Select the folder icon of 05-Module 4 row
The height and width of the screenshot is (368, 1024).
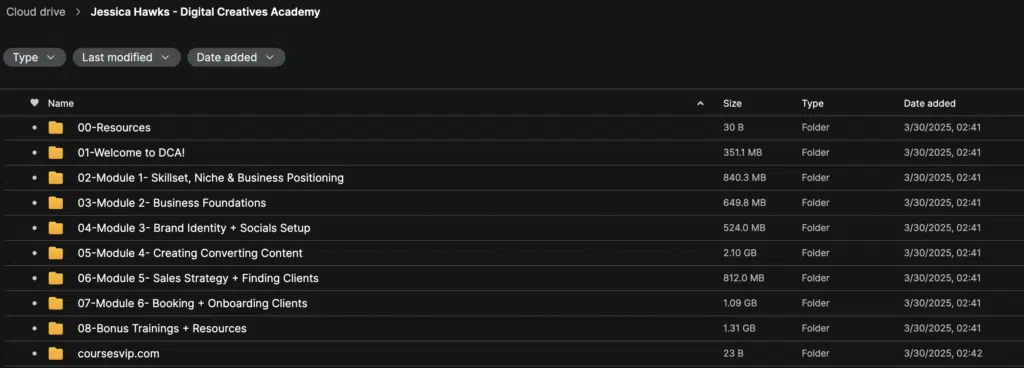click(x=56, y=253)
